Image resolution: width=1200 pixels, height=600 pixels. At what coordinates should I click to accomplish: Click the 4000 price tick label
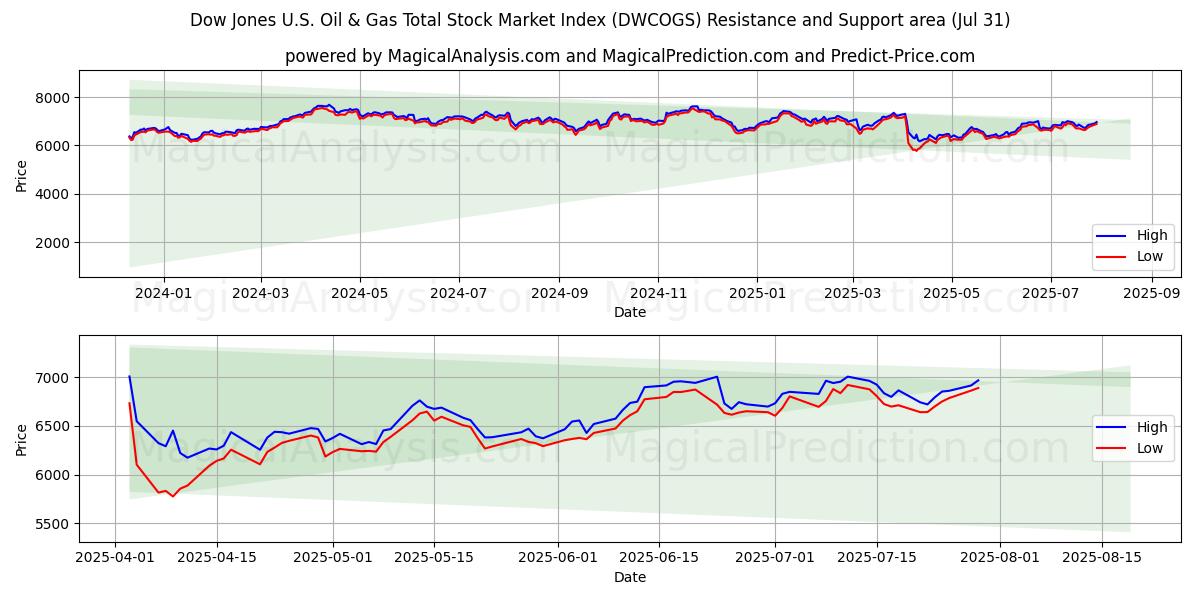[x=55, y=194]
